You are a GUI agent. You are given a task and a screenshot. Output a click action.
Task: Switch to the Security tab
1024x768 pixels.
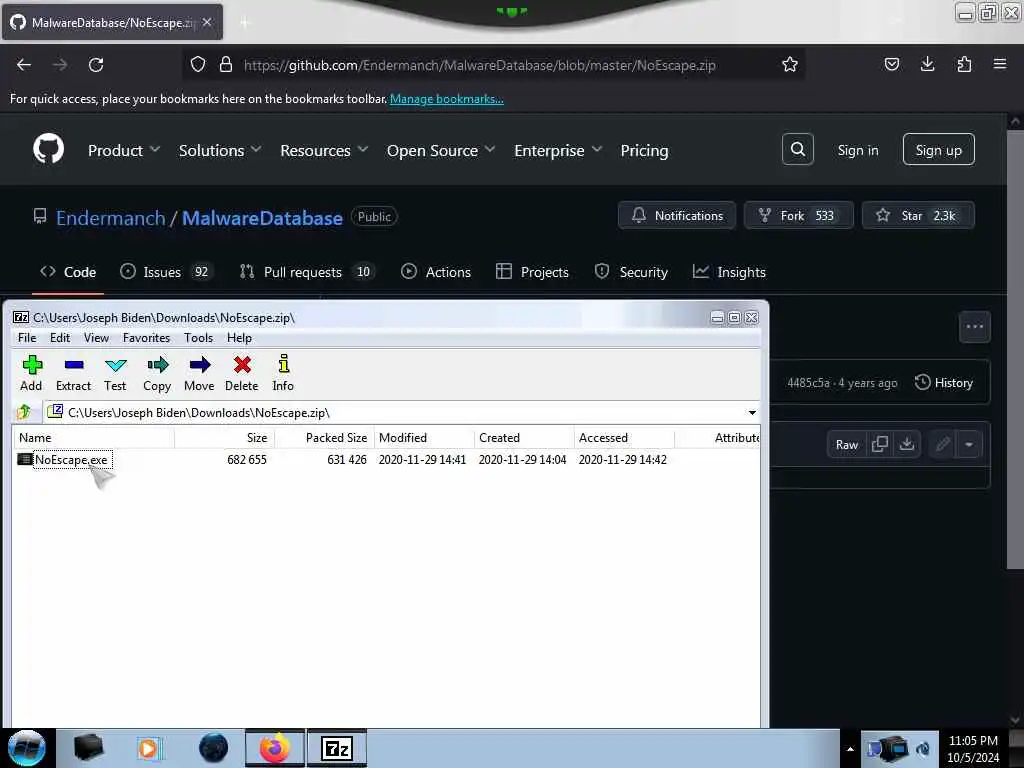631,272
